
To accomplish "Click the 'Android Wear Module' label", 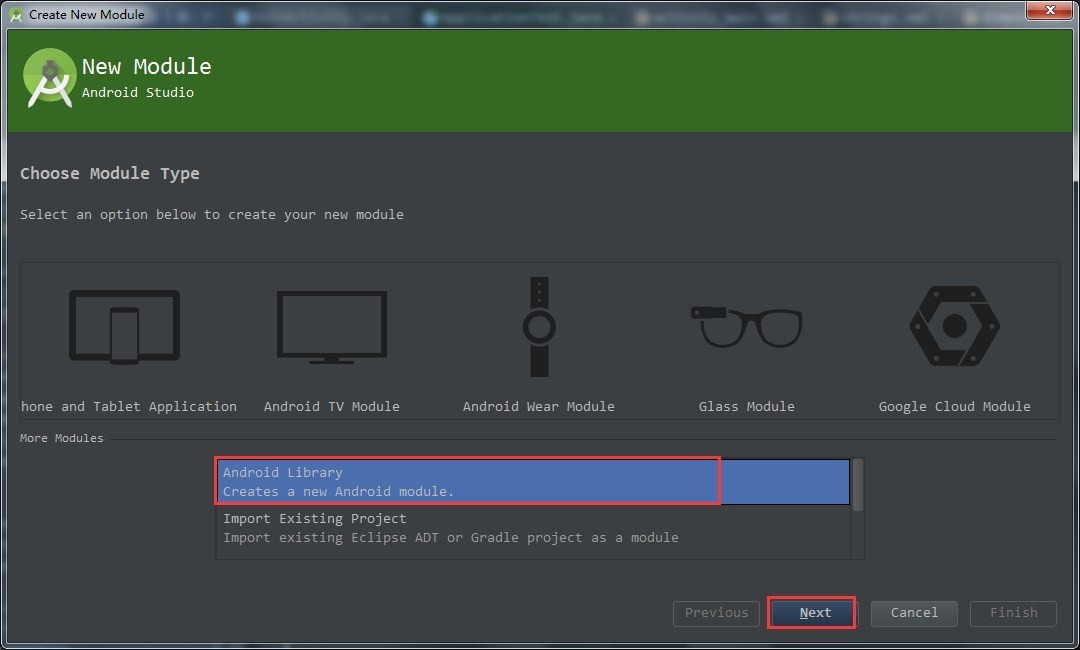I will click(x=539, y=406).
